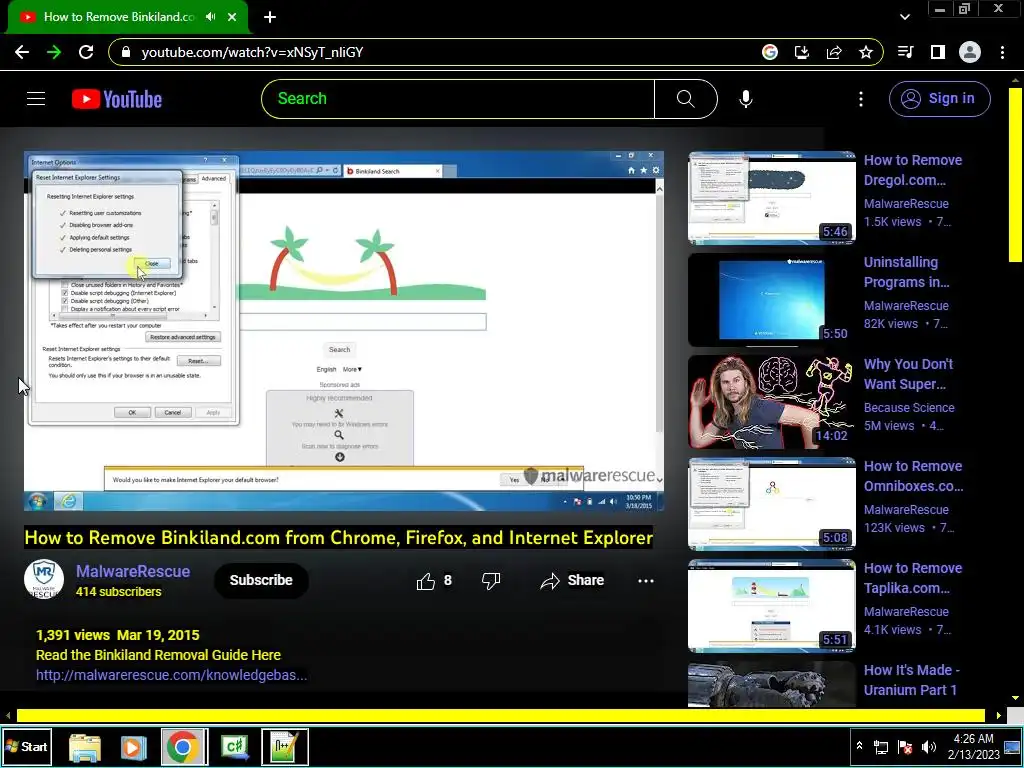Click the Show desktop button
This screenshot has height=768, width=1024.
(x=1013, y=746)
